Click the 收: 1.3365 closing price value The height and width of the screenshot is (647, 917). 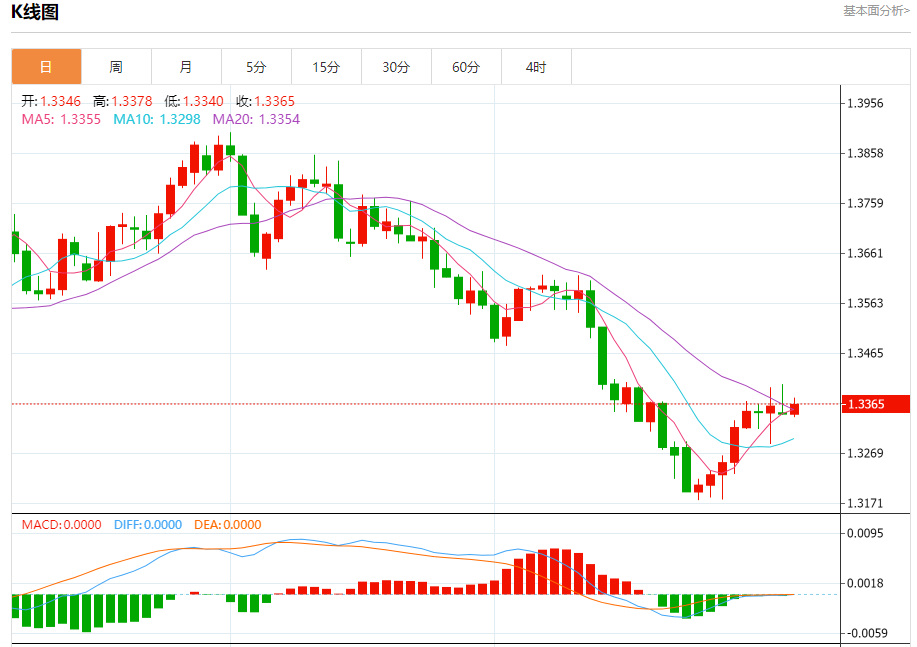(265, 101)
